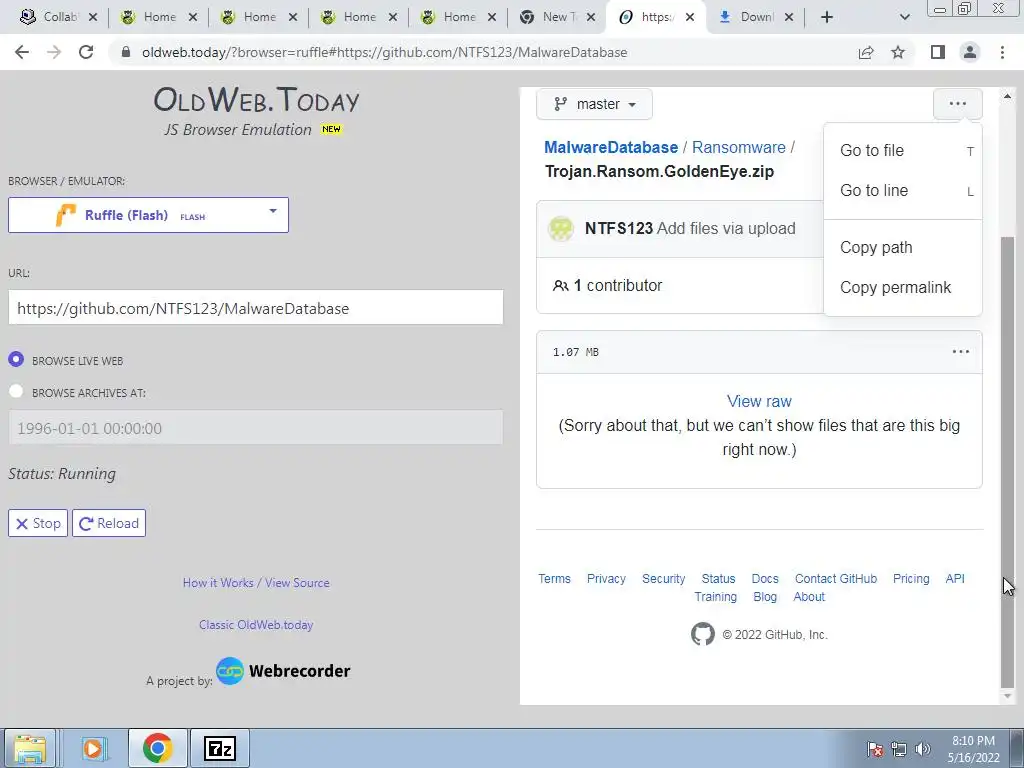The image size is (1024, 768).
Task: Click 1 contributor text
Action: click(618, 285)
